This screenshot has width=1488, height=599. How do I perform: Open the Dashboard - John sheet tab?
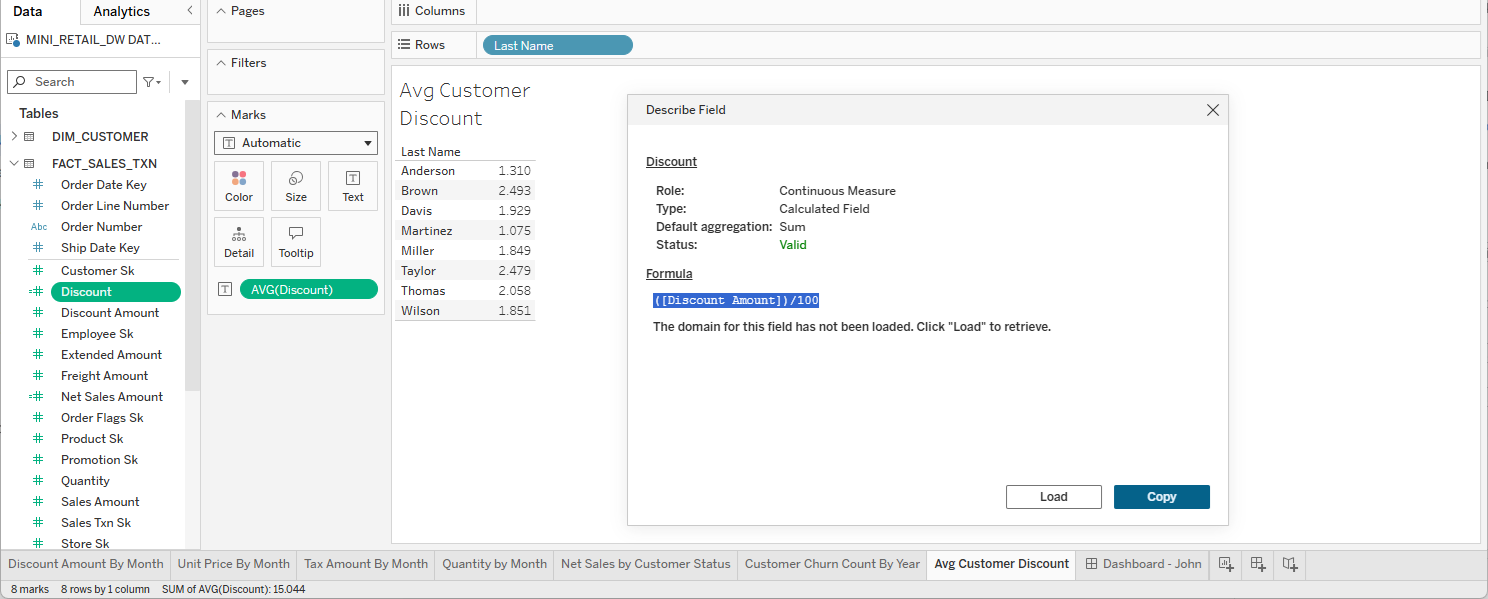click(1143, 564)
